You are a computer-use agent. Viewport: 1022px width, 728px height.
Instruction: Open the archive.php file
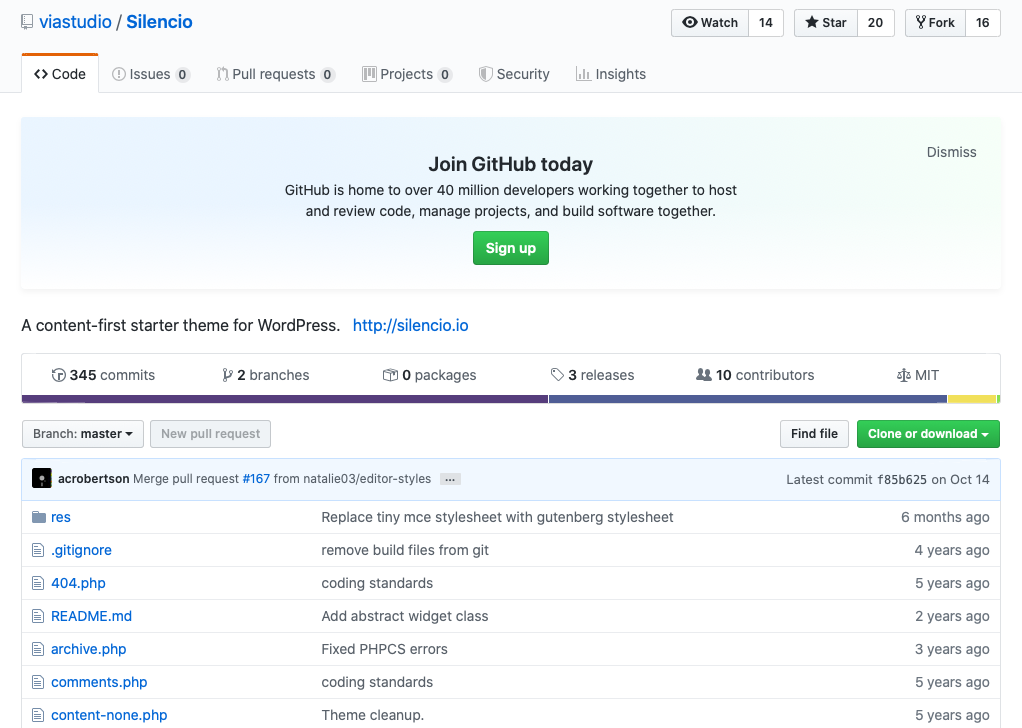pos(89,650)
